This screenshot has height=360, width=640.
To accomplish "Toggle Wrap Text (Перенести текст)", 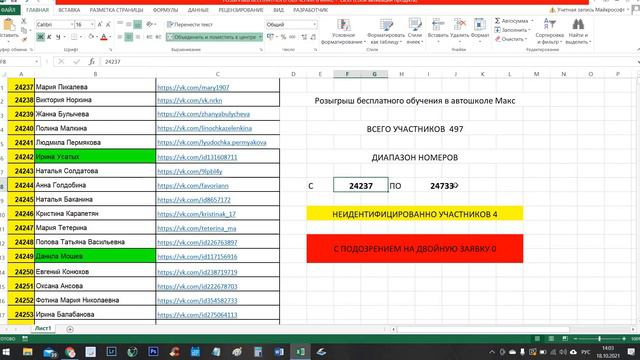I will pyautogui.click(x=190, y=24).
